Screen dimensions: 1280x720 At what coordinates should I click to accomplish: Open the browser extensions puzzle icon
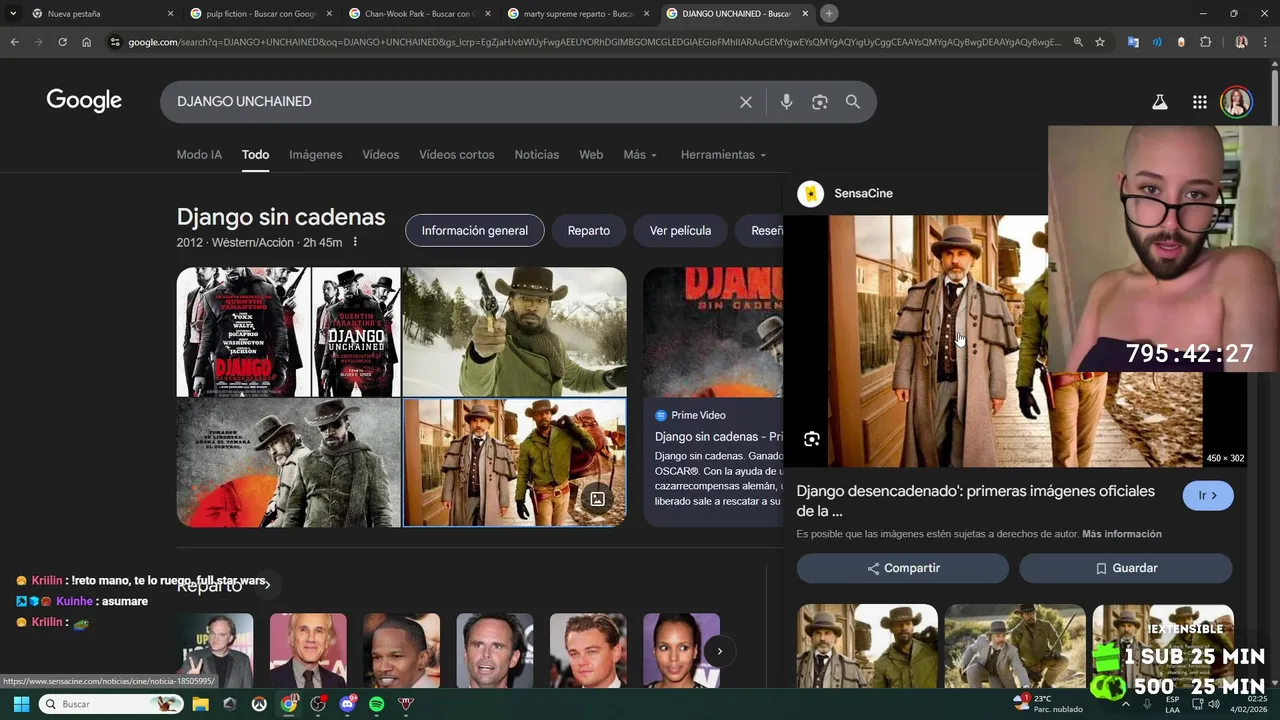[1205, 42]
